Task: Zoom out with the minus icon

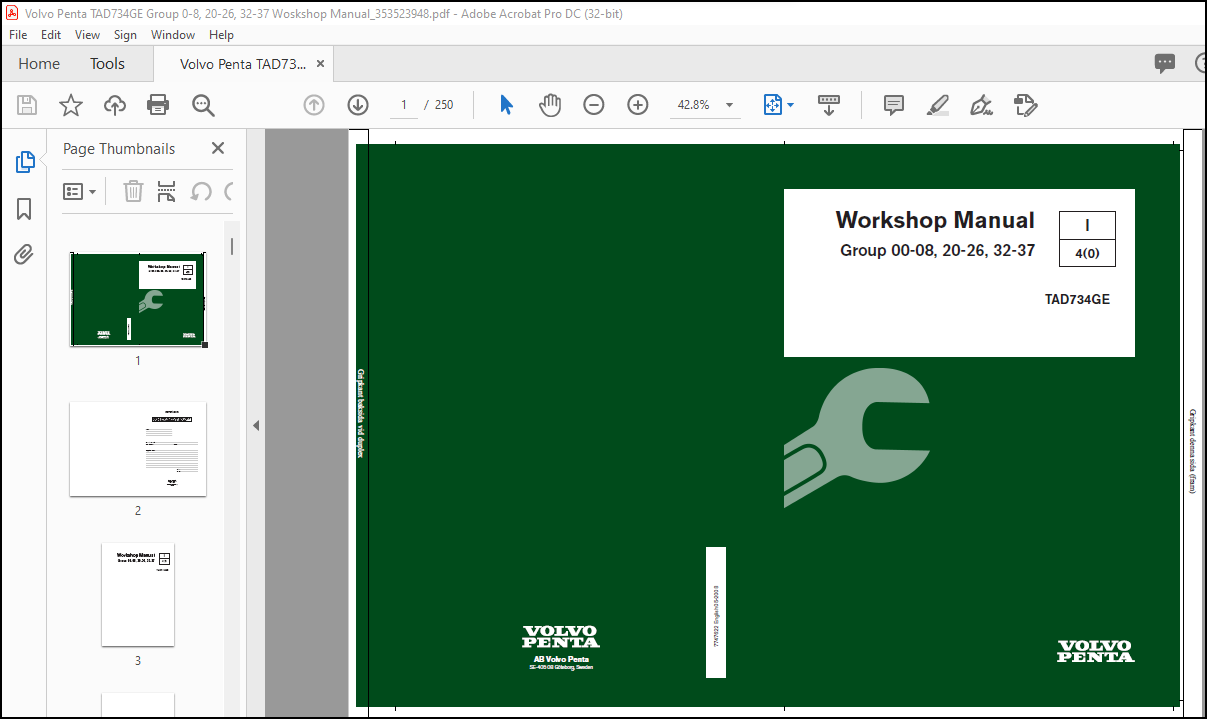Action: pos(594,105)
